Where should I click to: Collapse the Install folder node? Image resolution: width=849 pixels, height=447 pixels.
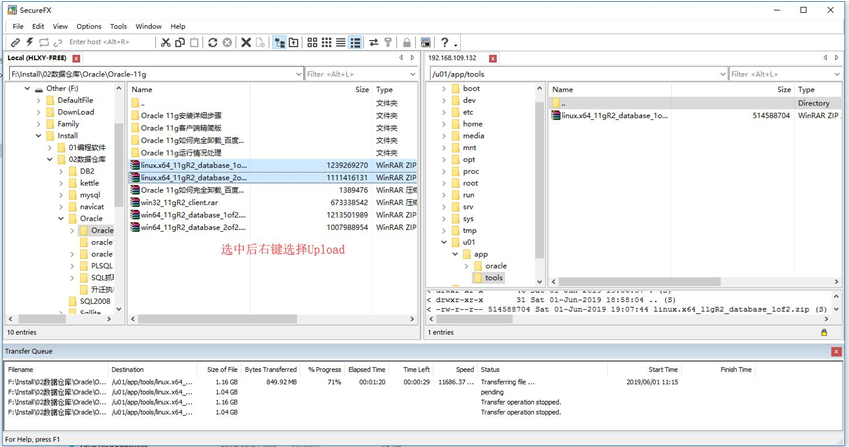tap(38, 136)
